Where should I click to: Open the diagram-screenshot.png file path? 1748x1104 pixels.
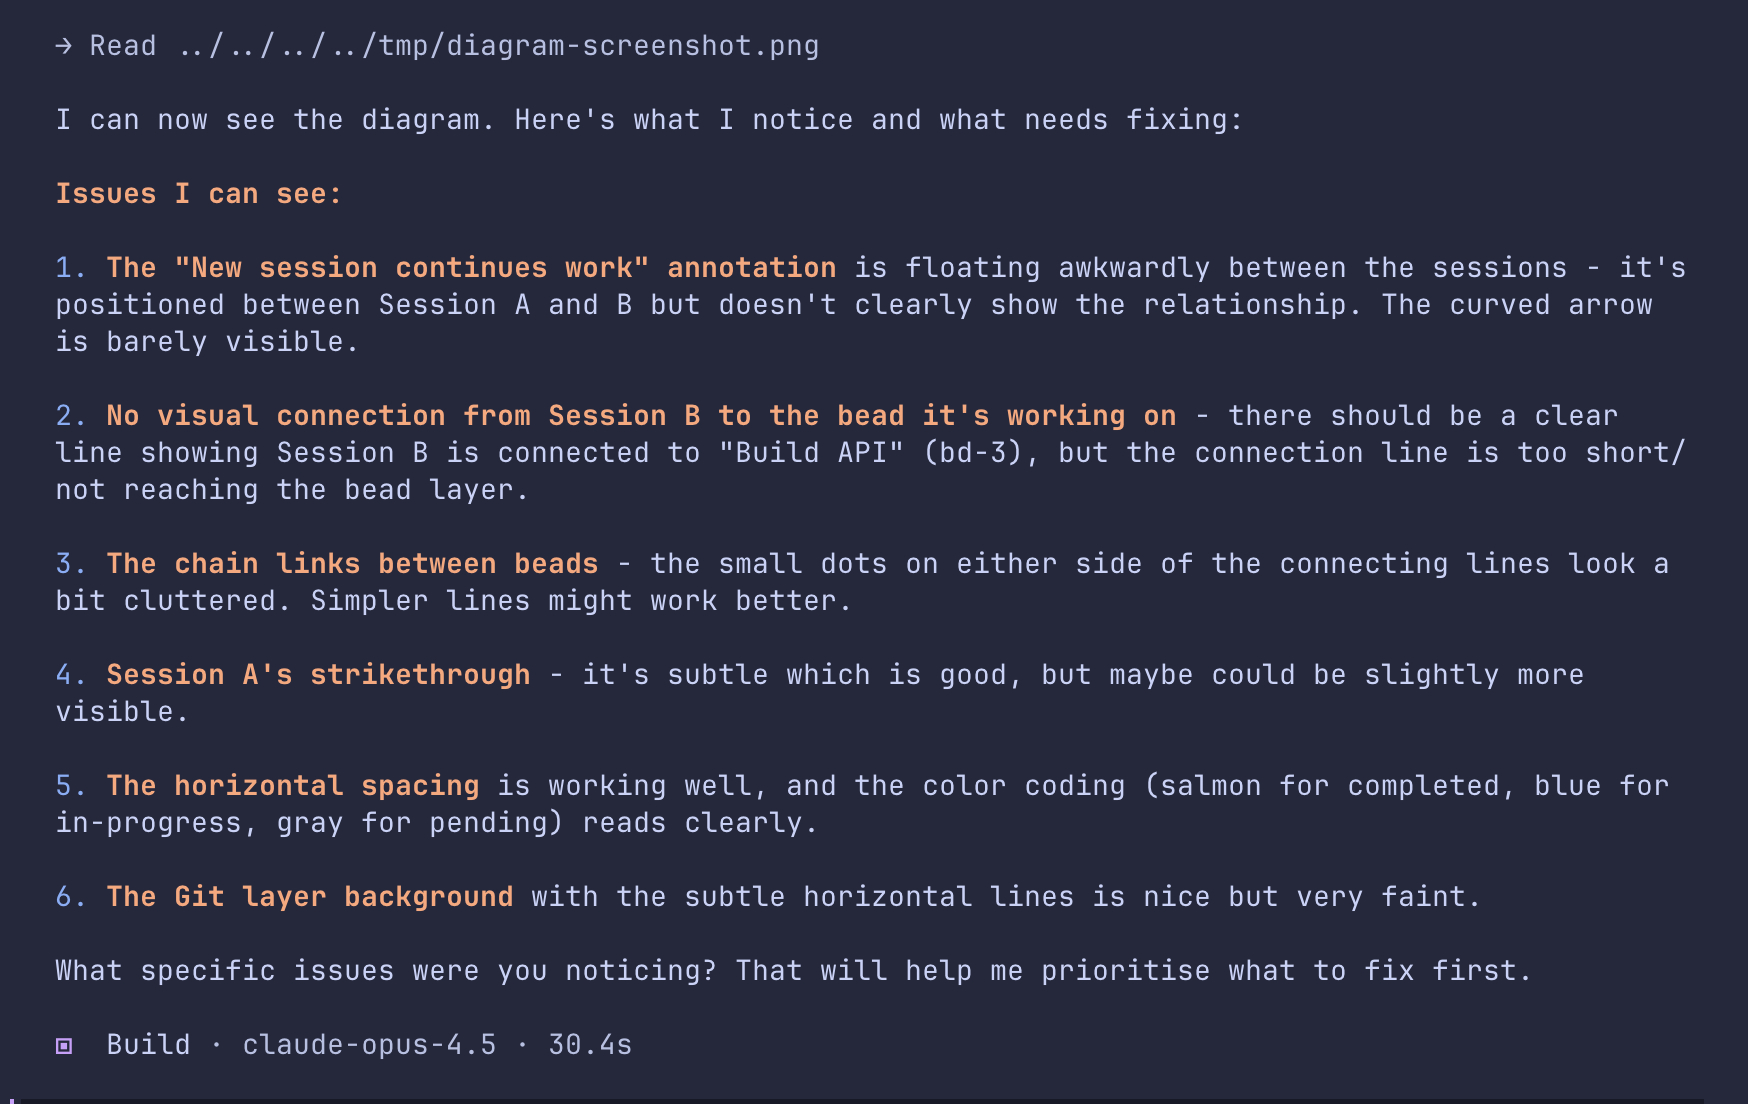498,46
